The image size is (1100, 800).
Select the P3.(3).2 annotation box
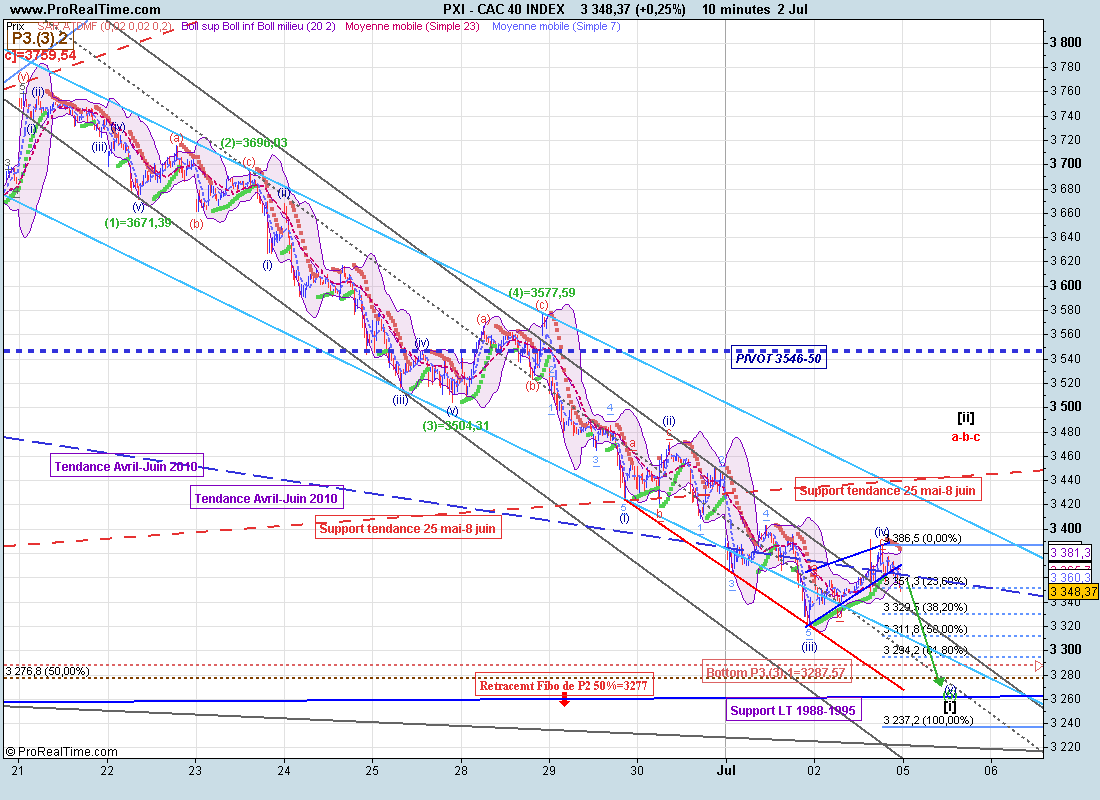click(x=40, y=39)
